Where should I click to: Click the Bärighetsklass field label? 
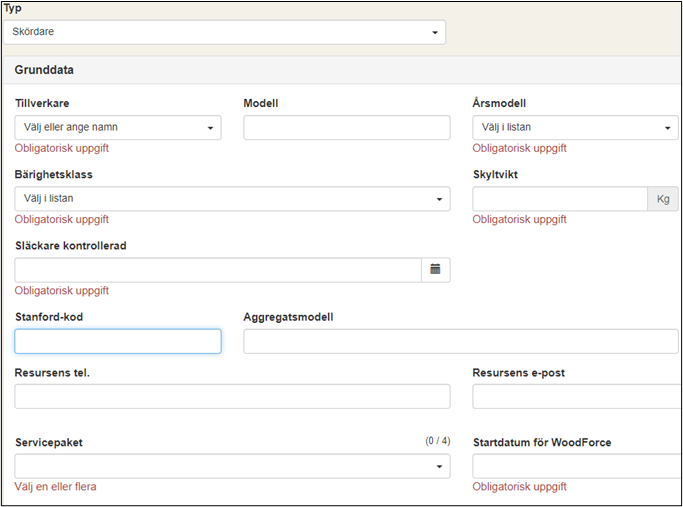55,174
